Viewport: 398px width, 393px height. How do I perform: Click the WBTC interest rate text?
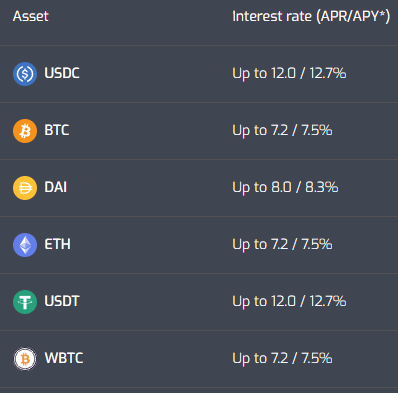click(282, 358)
